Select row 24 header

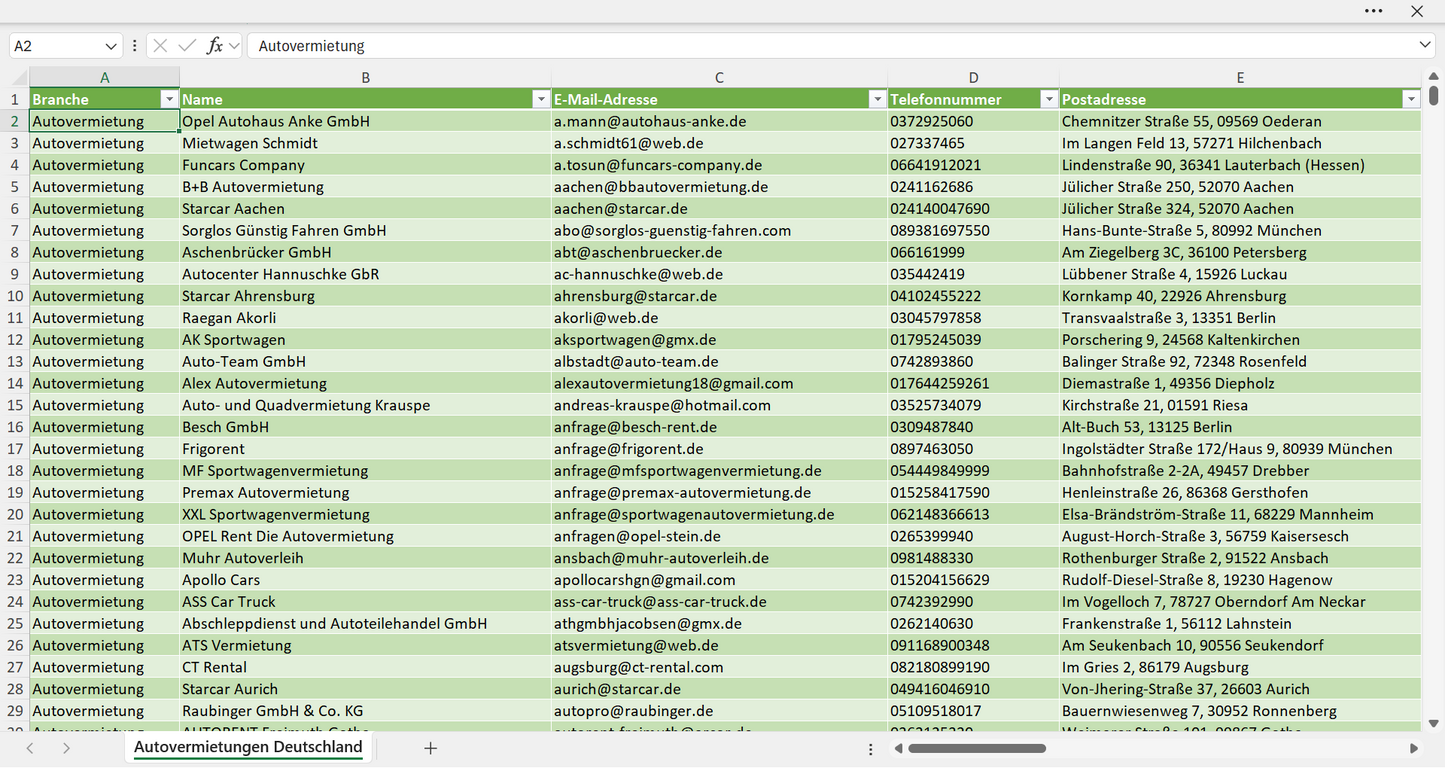tap(15, 602)
